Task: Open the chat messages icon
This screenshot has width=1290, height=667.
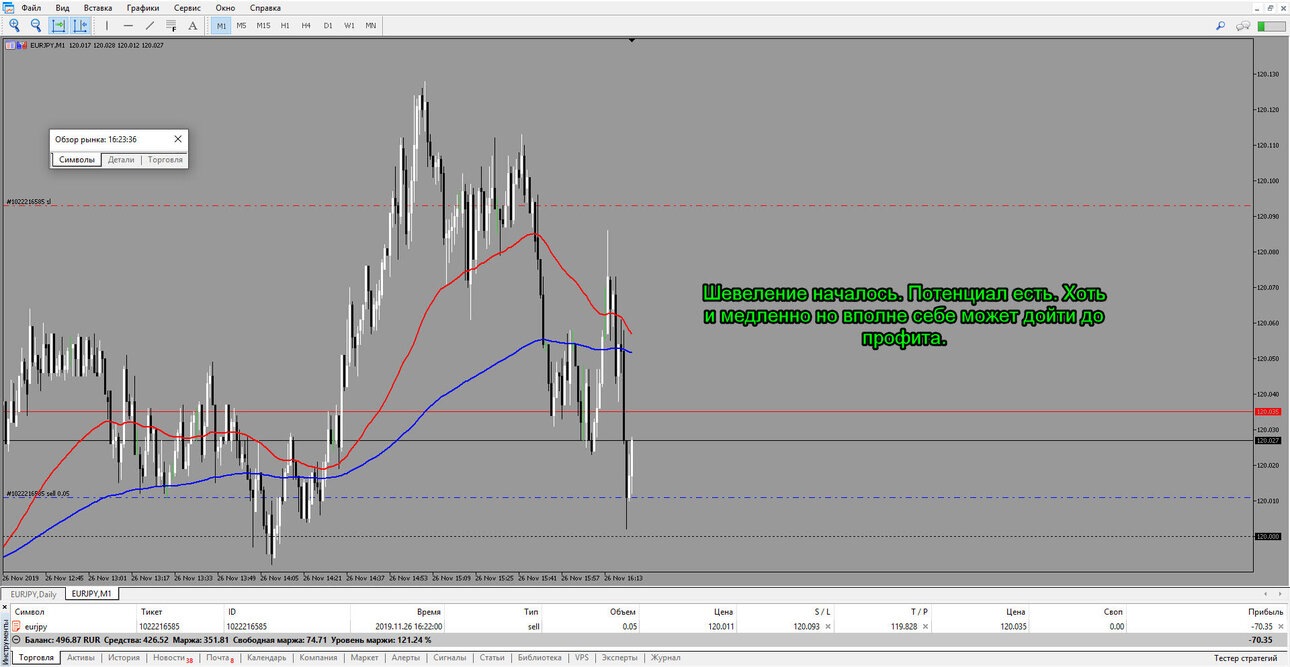Action: [1245, 25]
